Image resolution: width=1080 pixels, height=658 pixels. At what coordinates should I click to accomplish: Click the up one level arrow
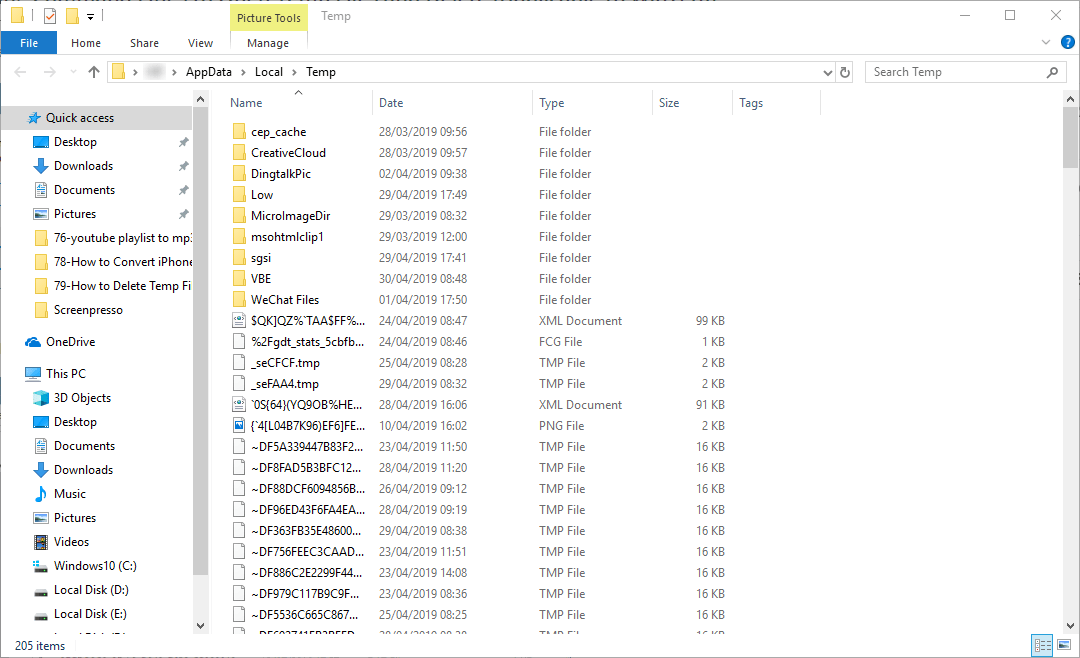click(x=93, y=71)
